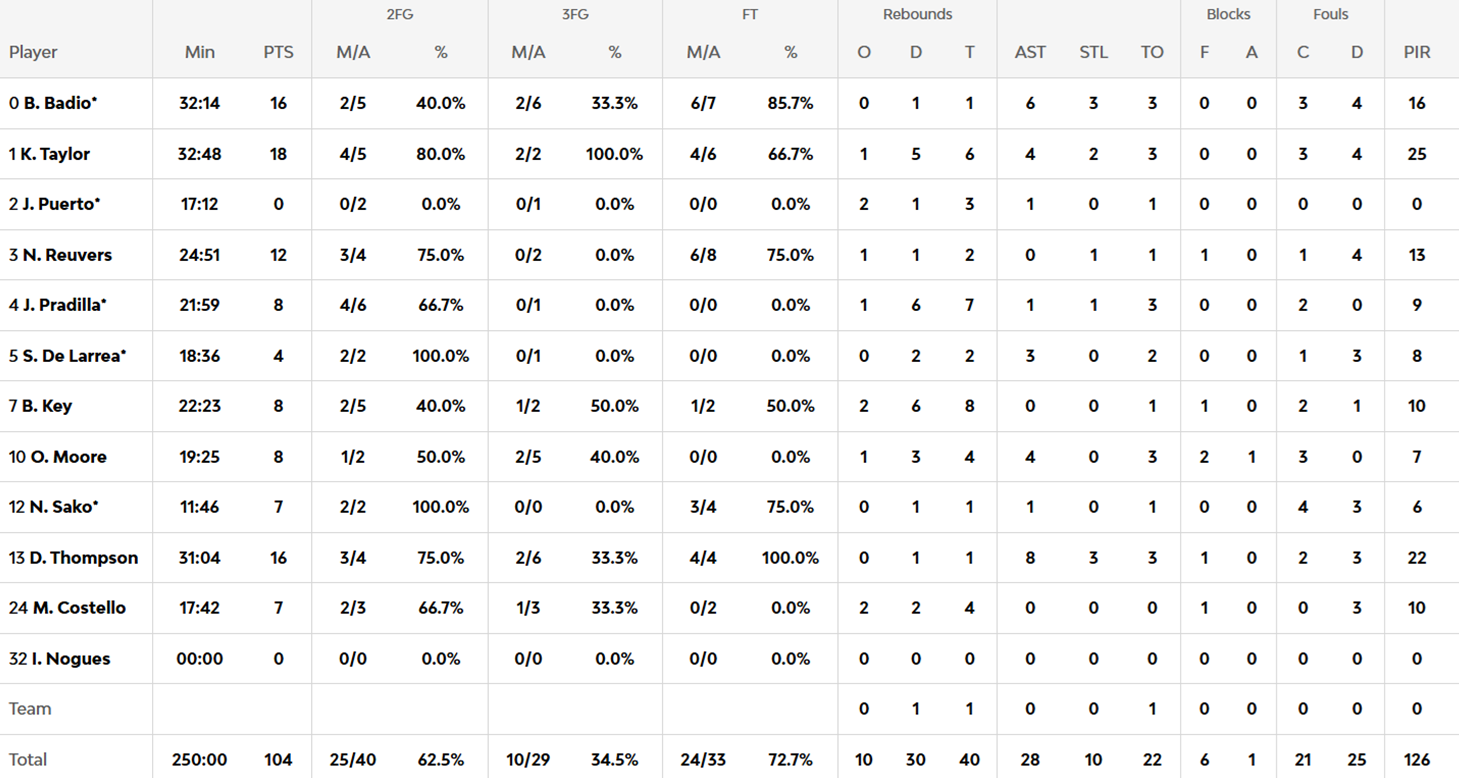Click the PIR column header

pyautogui.click(x=1416, y=52)
